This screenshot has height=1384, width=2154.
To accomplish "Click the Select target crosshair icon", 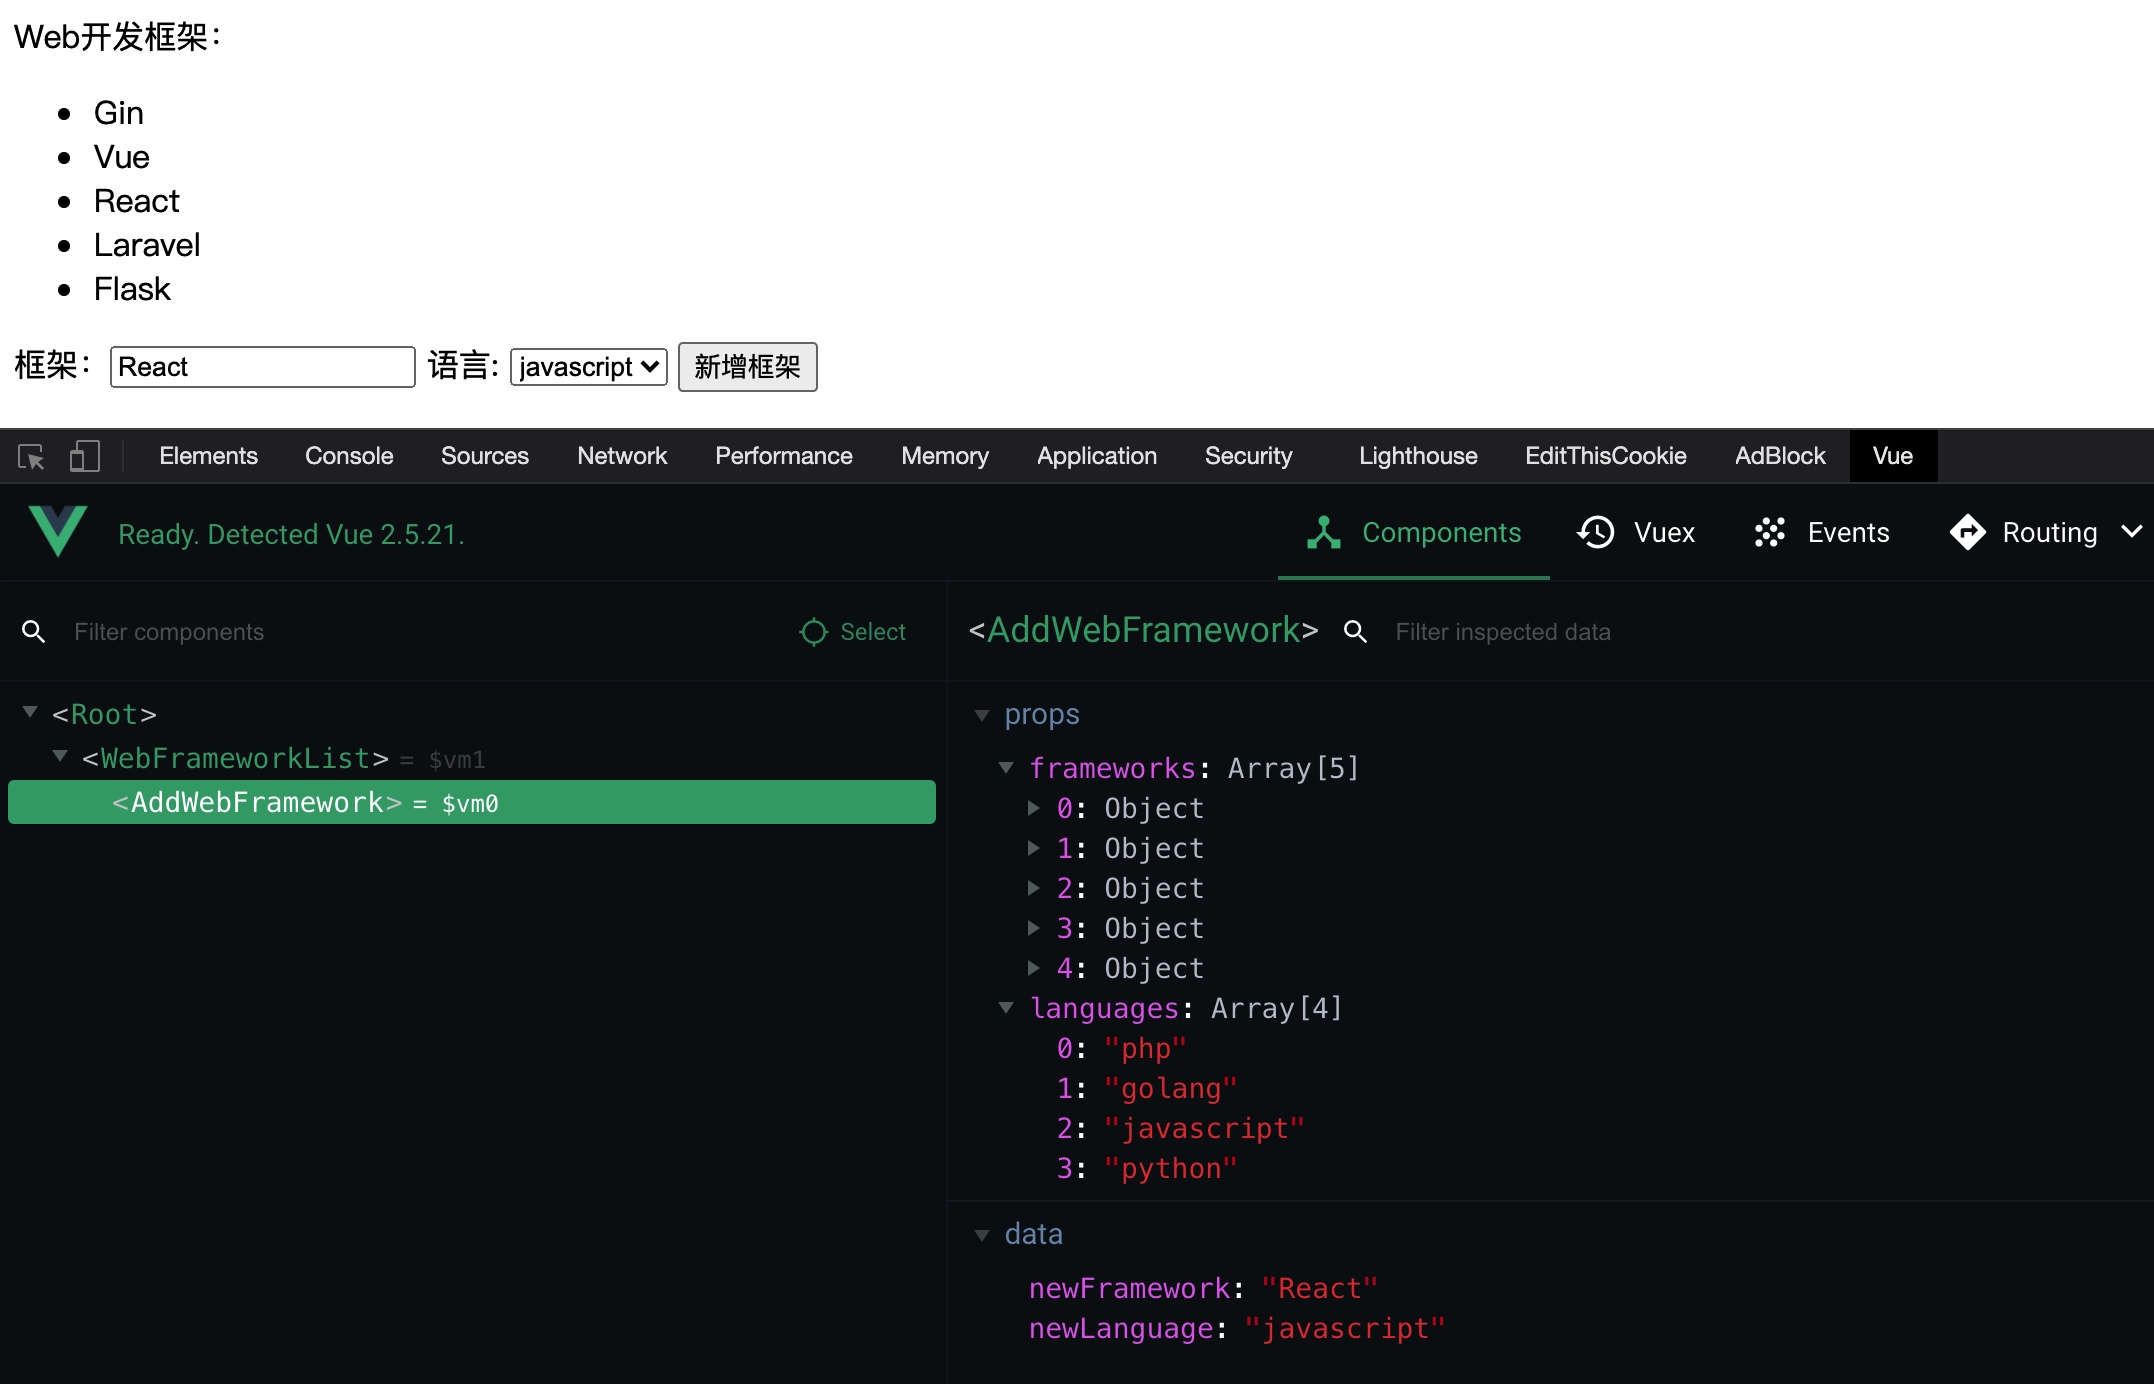I will [x=814, y=632].
